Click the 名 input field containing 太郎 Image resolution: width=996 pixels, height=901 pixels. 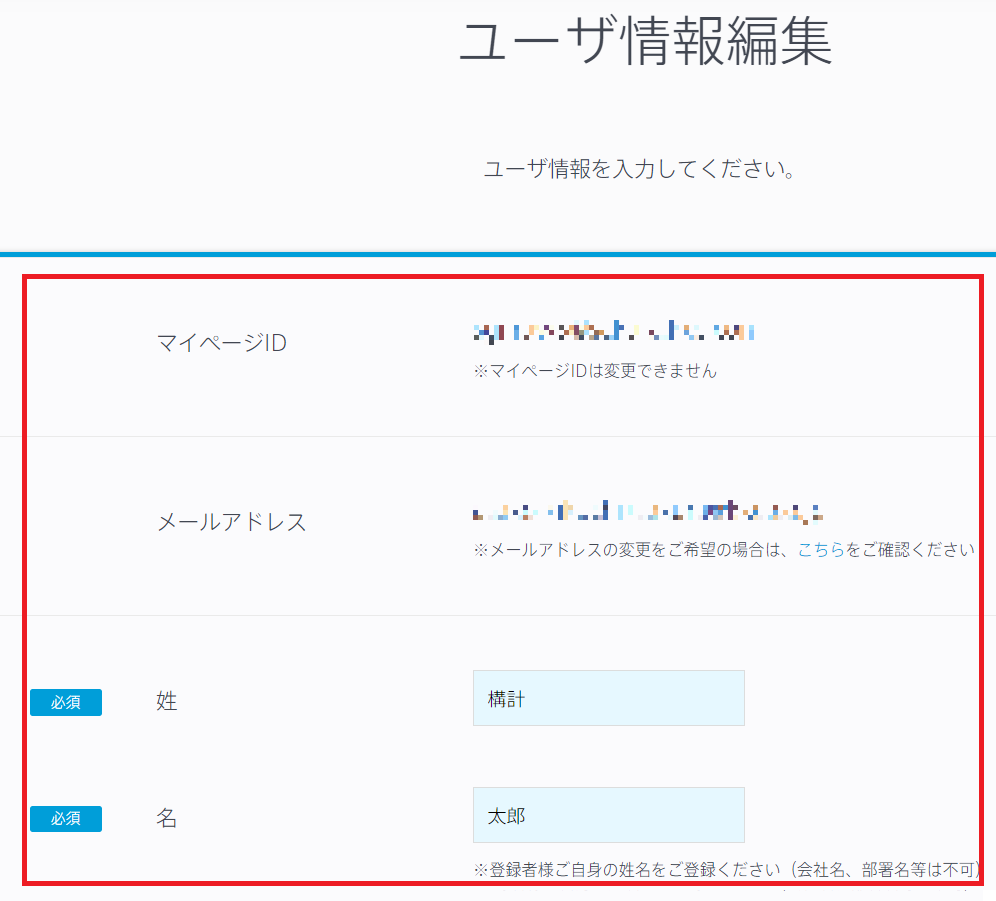point(608,815)
